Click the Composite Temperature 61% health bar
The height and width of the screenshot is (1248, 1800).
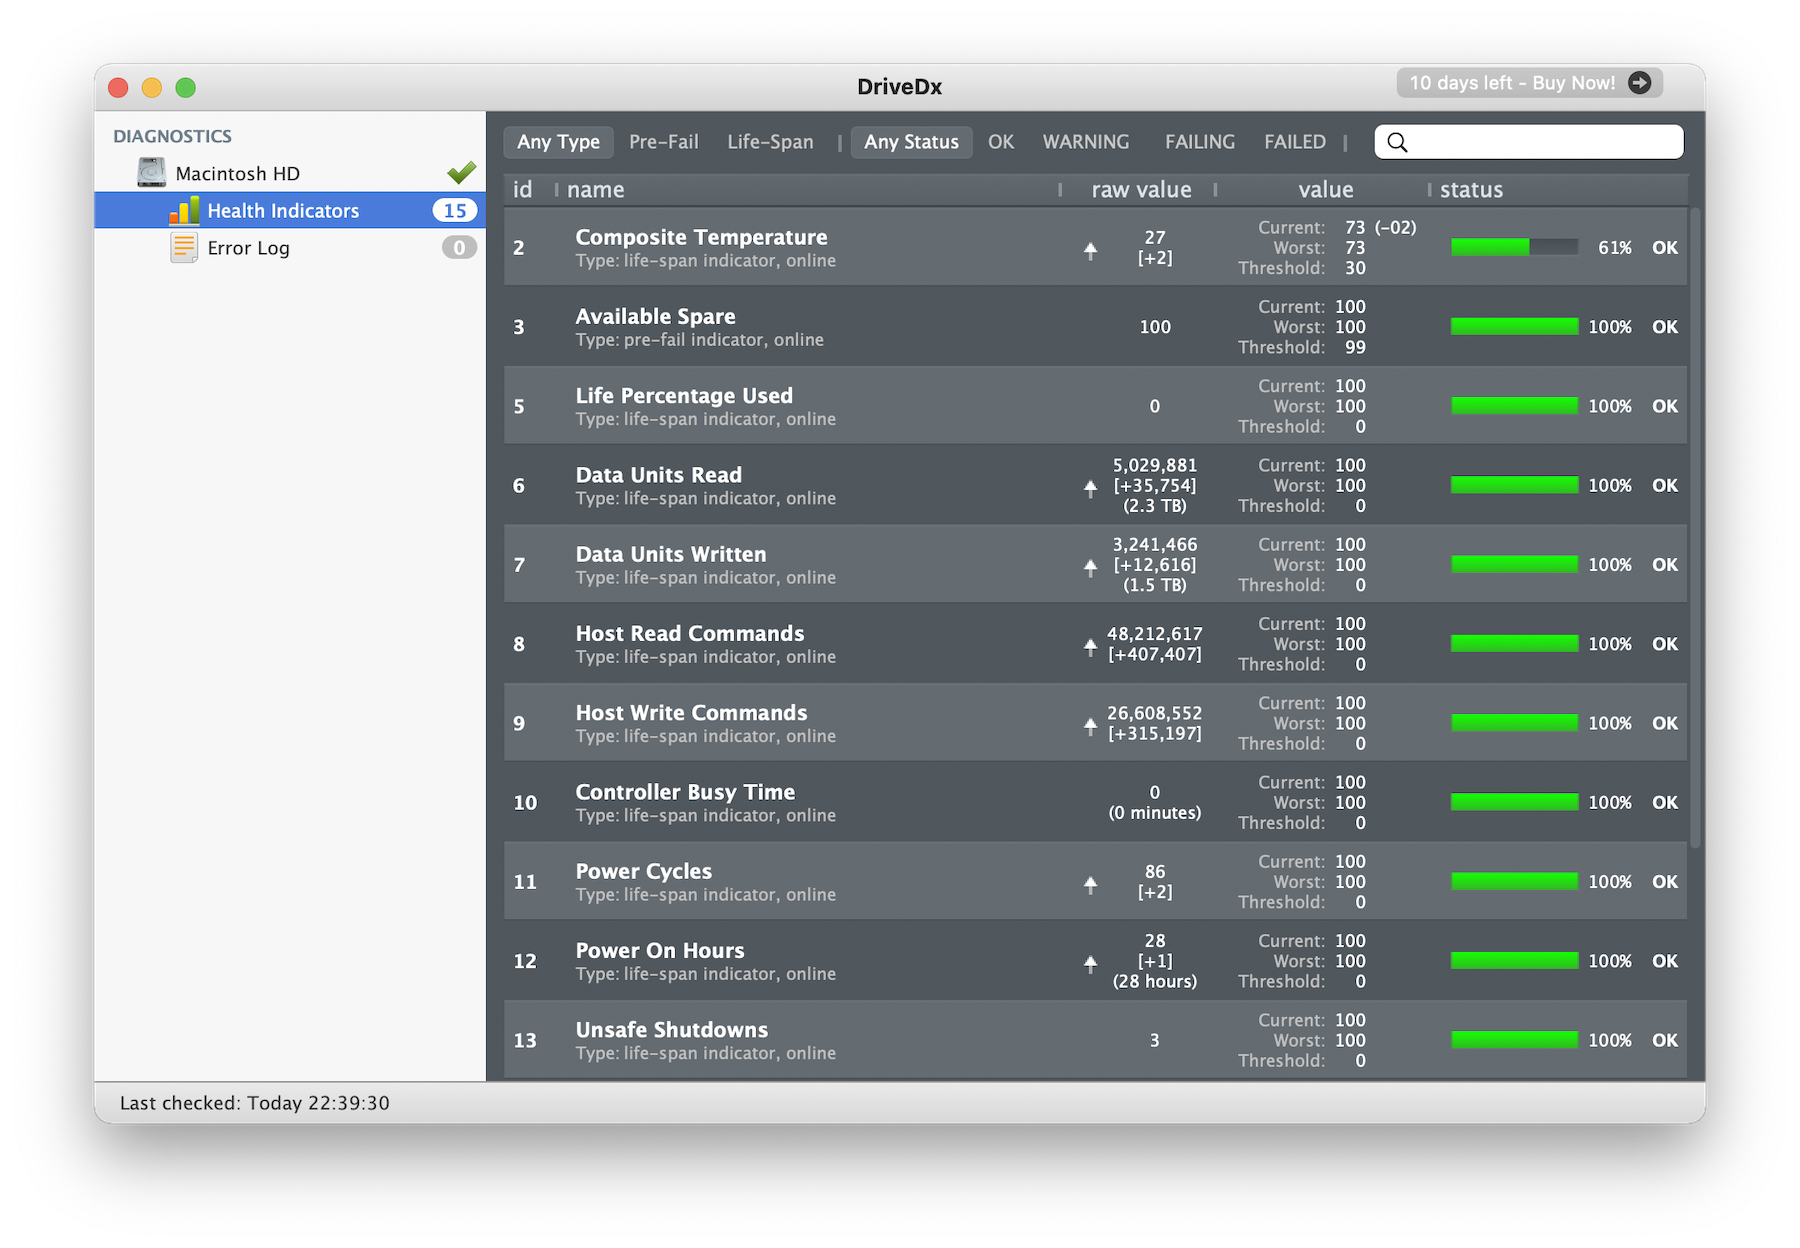point(1514,247)
